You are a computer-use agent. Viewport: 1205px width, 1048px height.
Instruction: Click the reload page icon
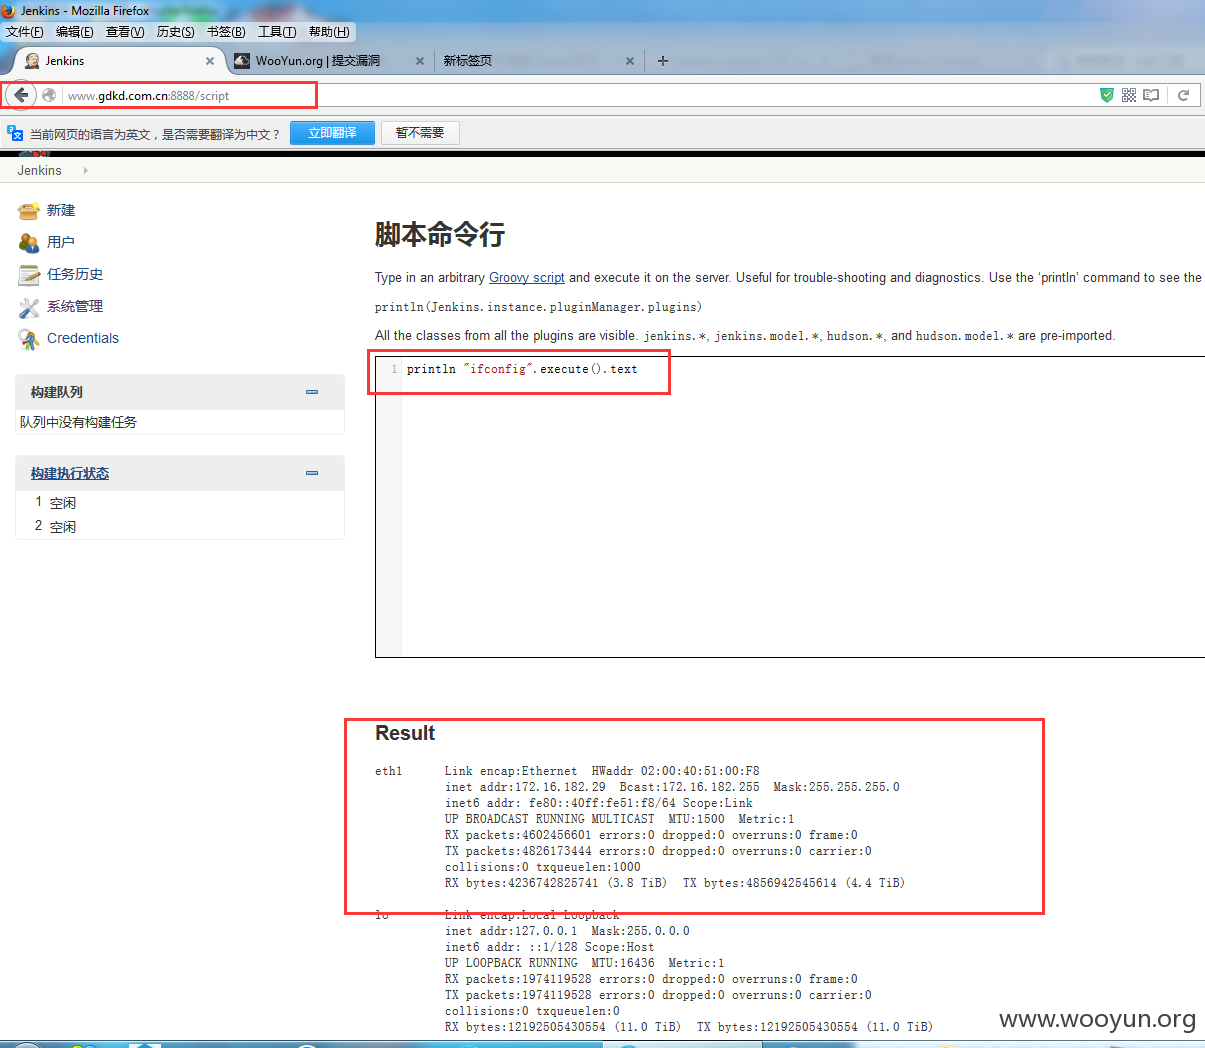[x=1183, y=95]
